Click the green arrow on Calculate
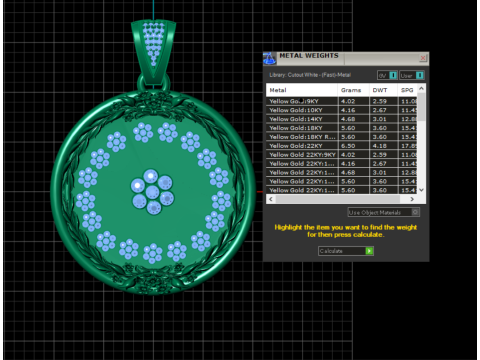 click(x=369, y=251)
